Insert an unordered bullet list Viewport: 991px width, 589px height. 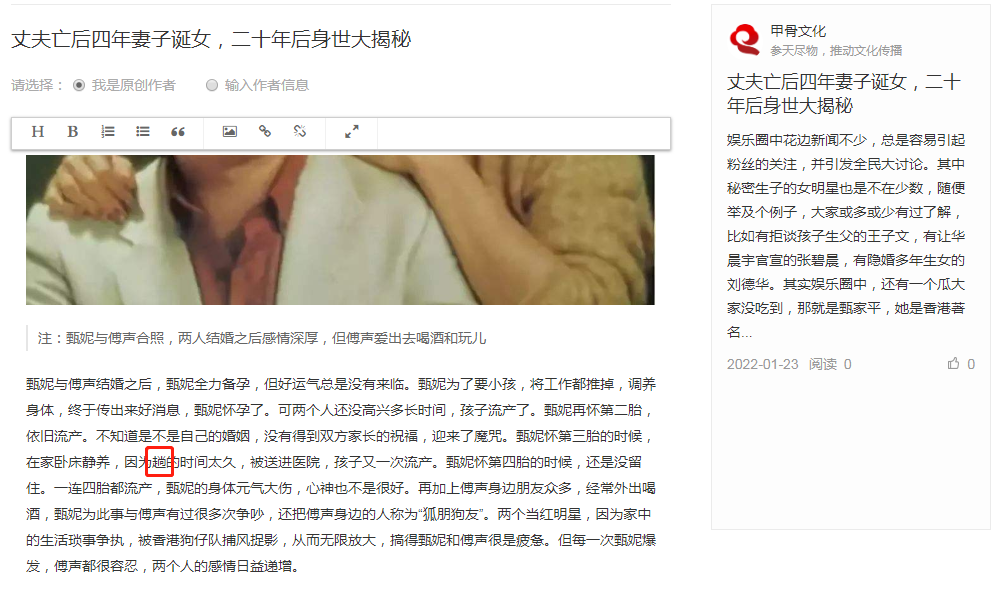point(143,131)
